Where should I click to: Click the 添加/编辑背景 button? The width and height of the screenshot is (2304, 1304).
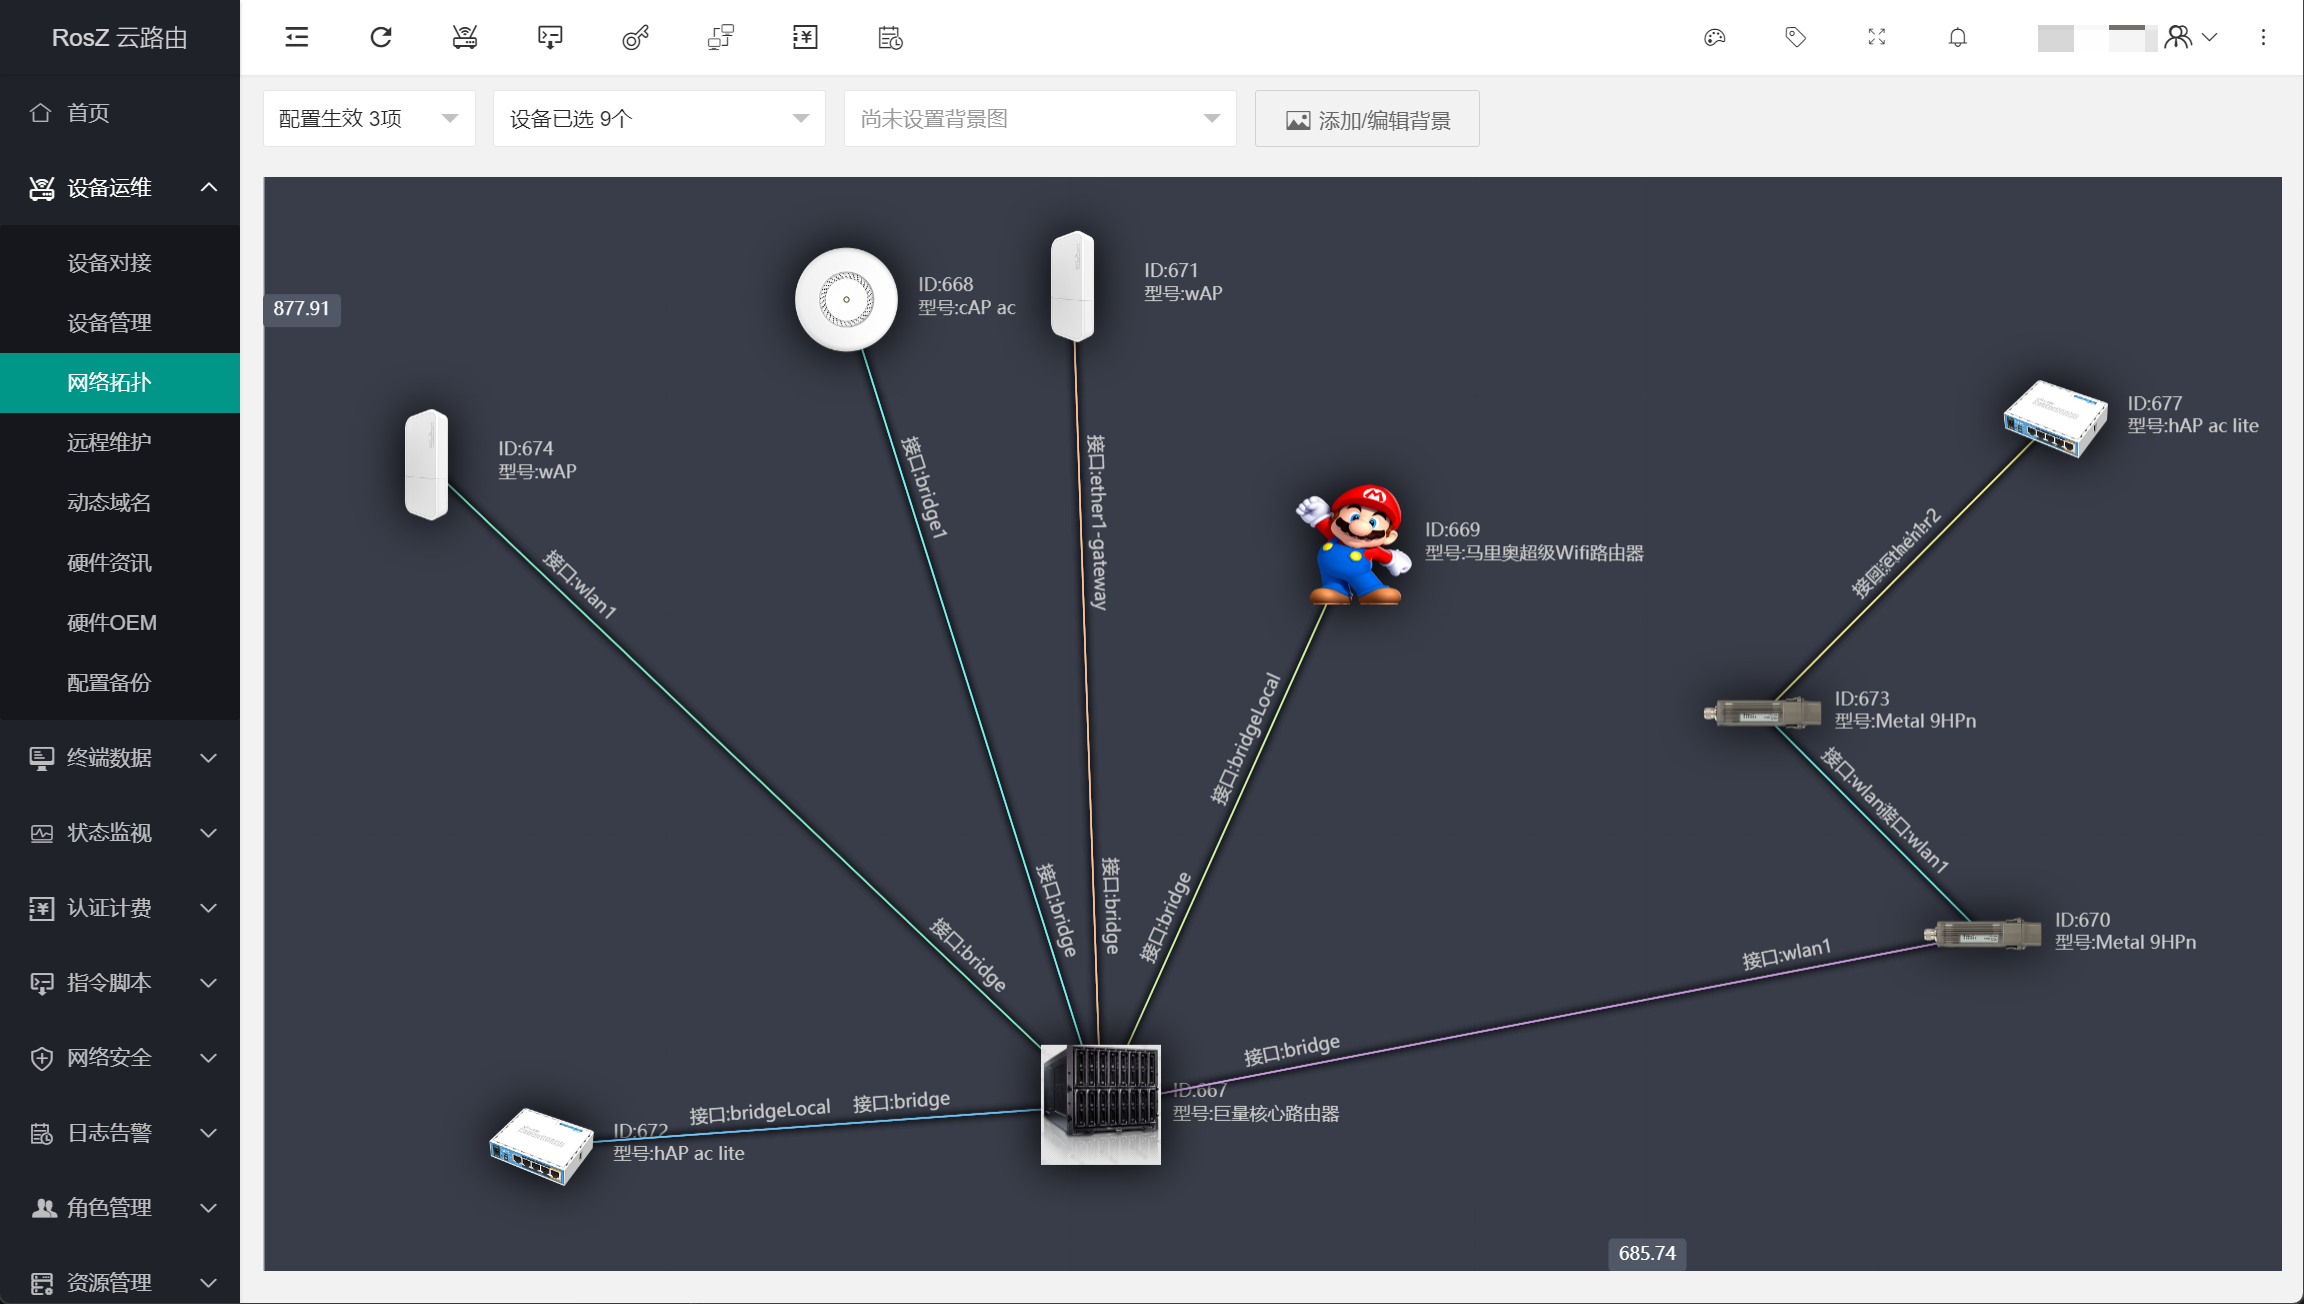(x=1367, y=120)
